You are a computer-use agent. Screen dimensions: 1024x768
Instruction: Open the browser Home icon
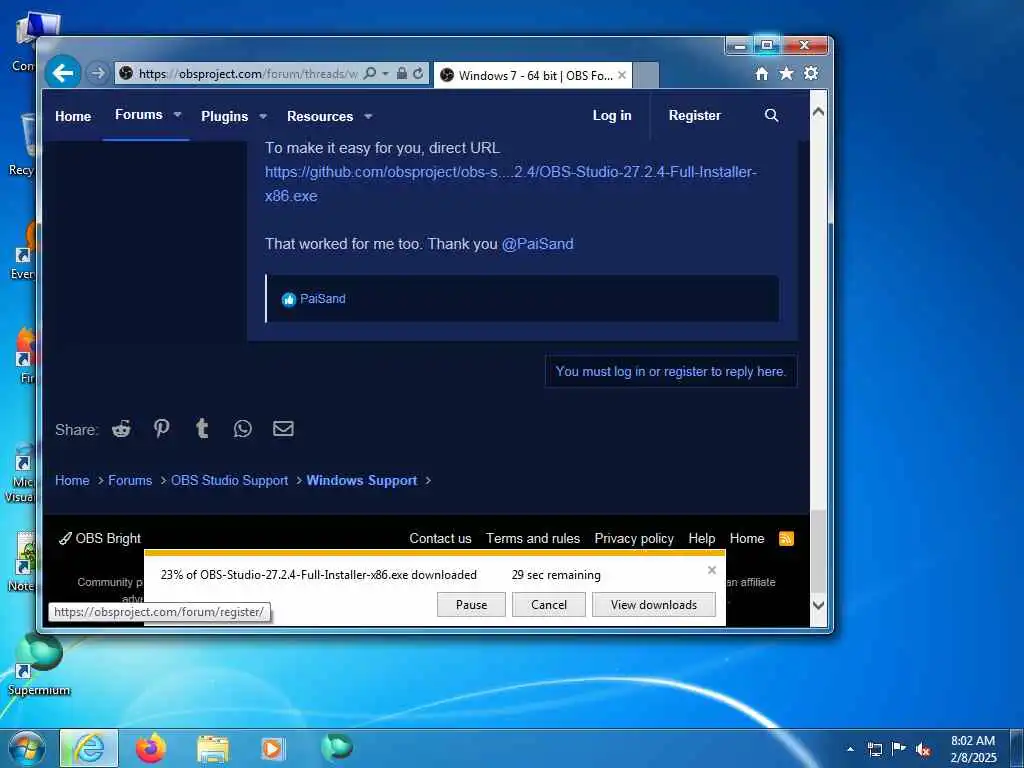pos(761,74)
